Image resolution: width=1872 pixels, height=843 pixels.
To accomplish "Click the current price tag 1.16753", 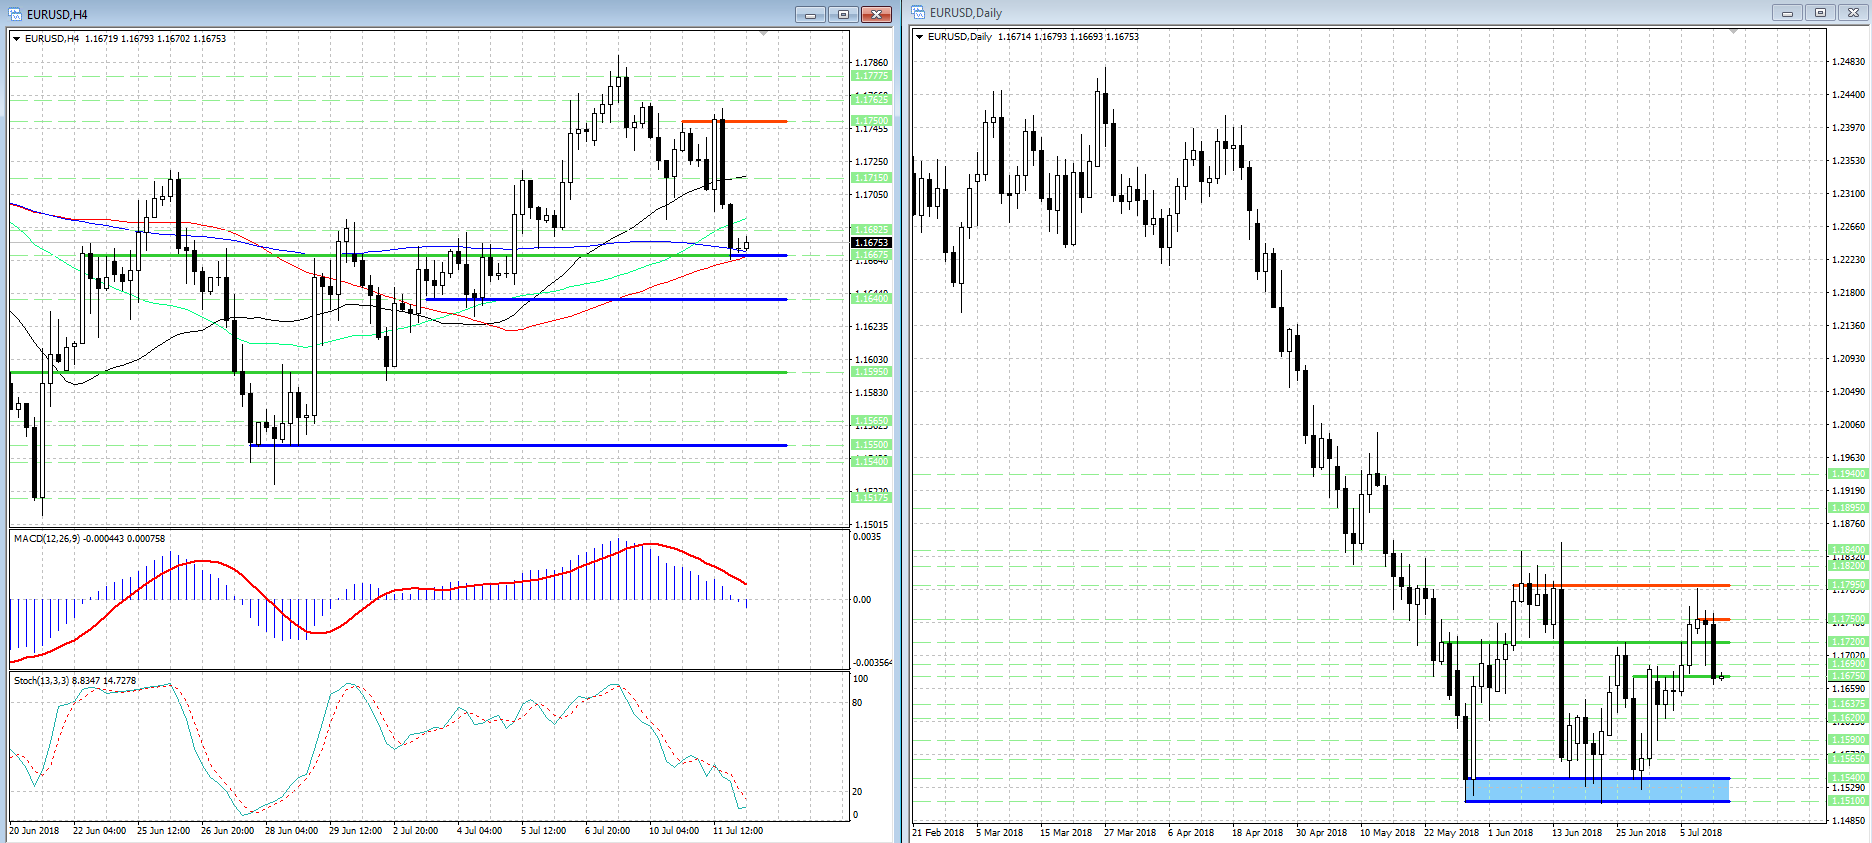I will [871, 243].
